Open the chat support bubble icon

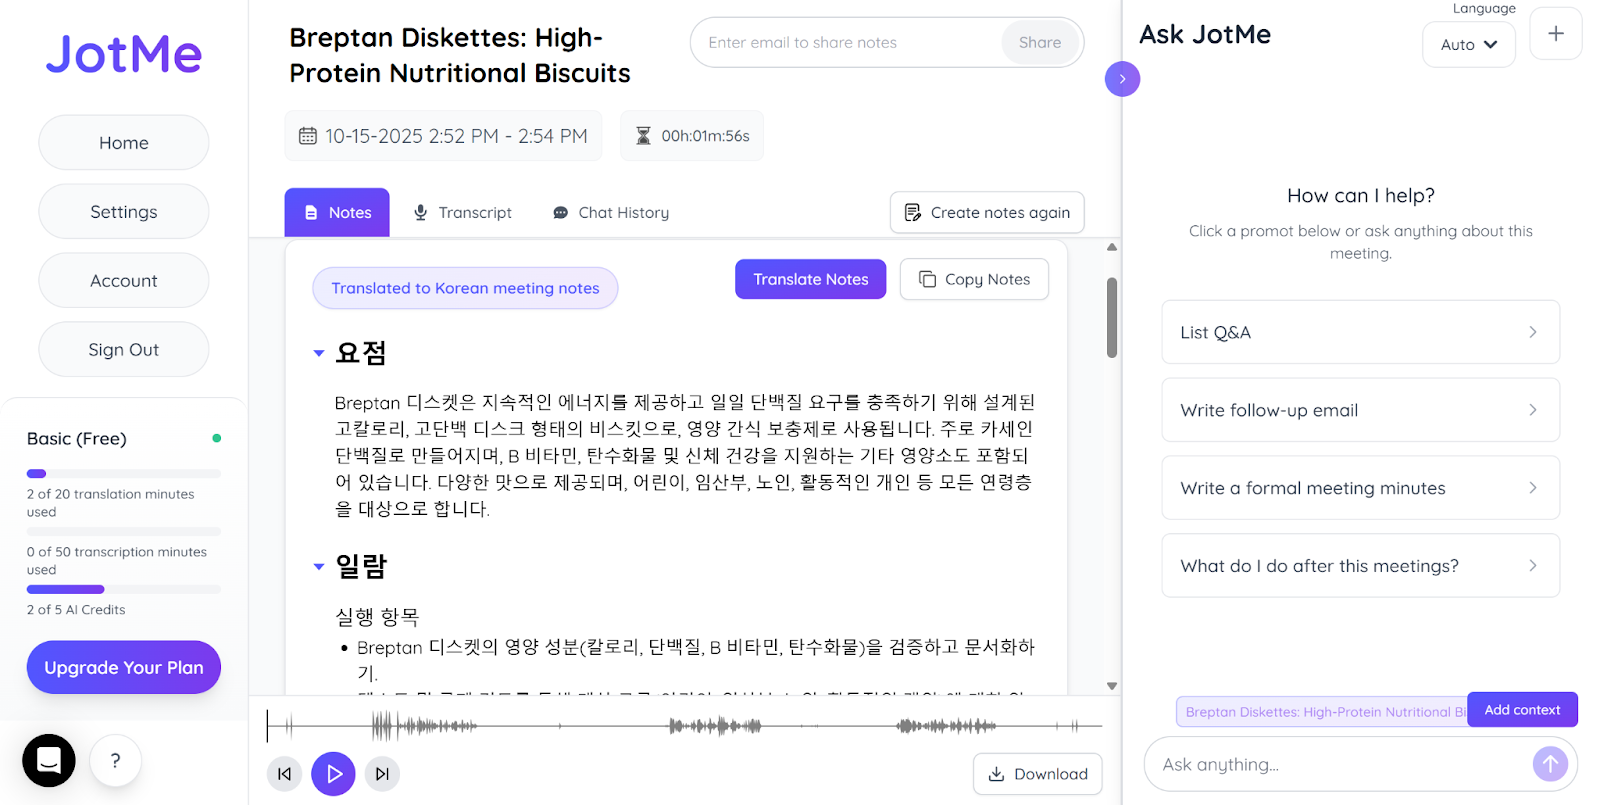[x=49, y=761]
